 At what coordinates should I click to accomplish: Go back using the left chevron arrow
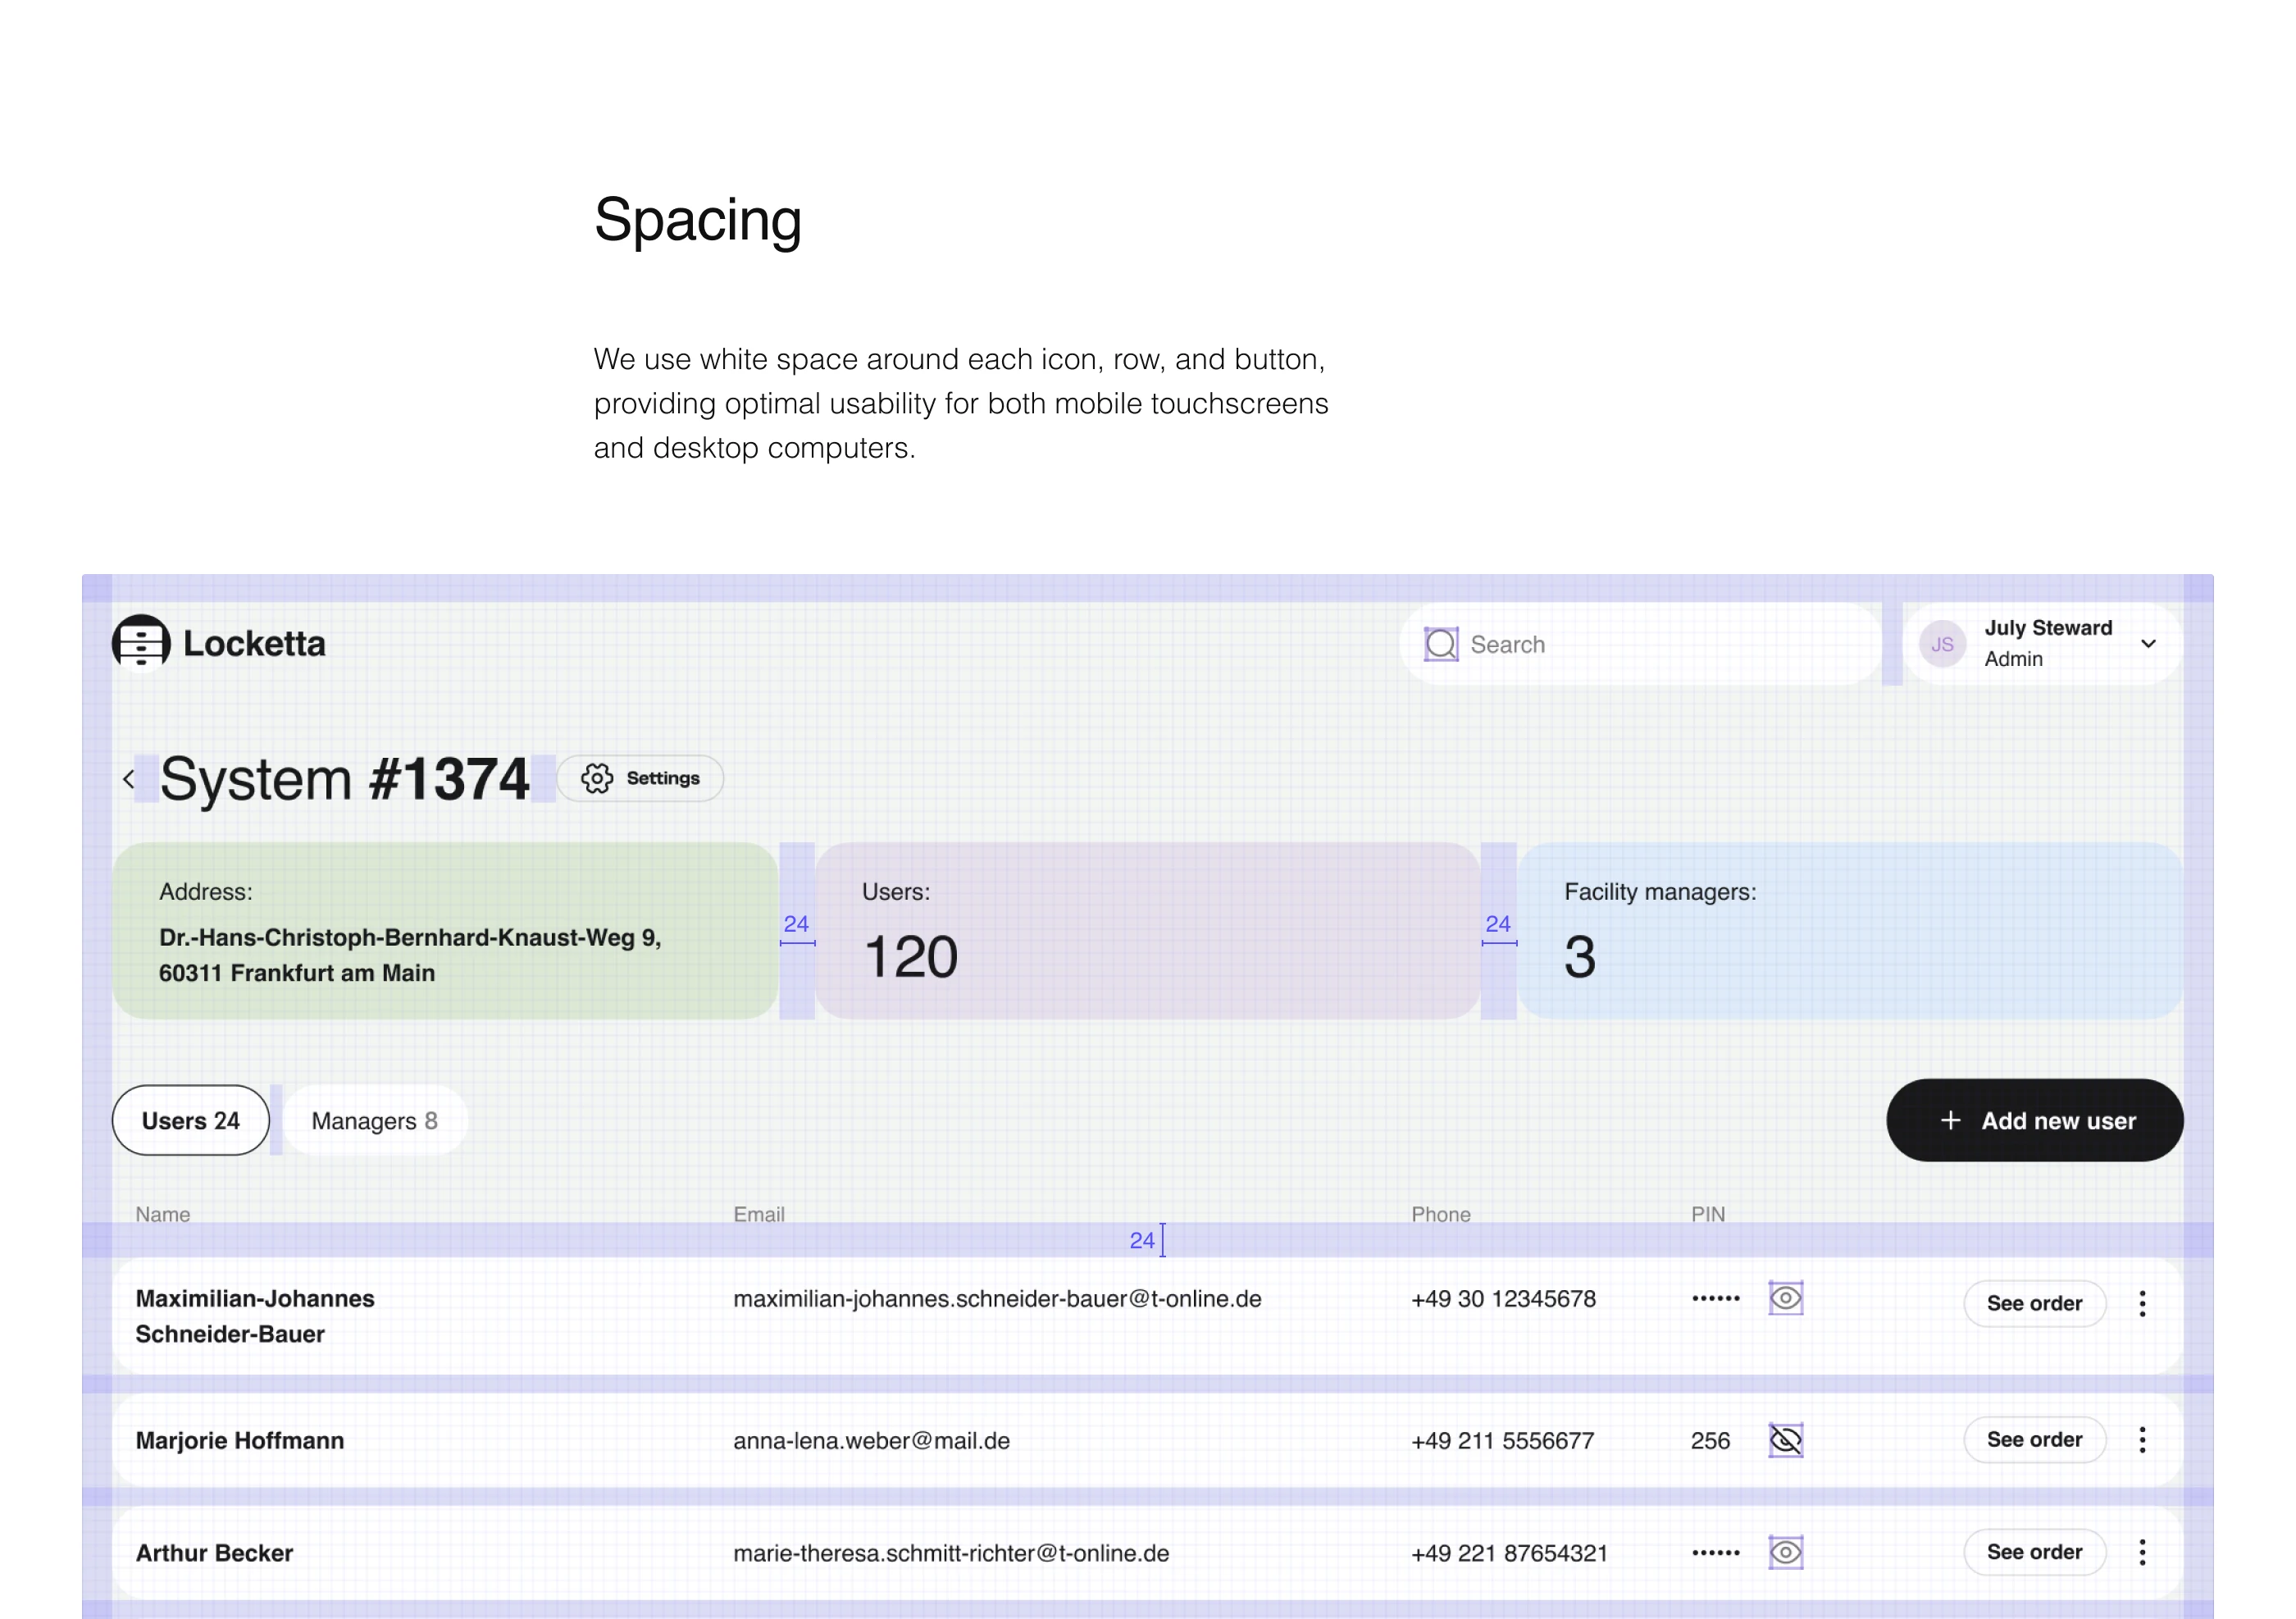point(129,779)
